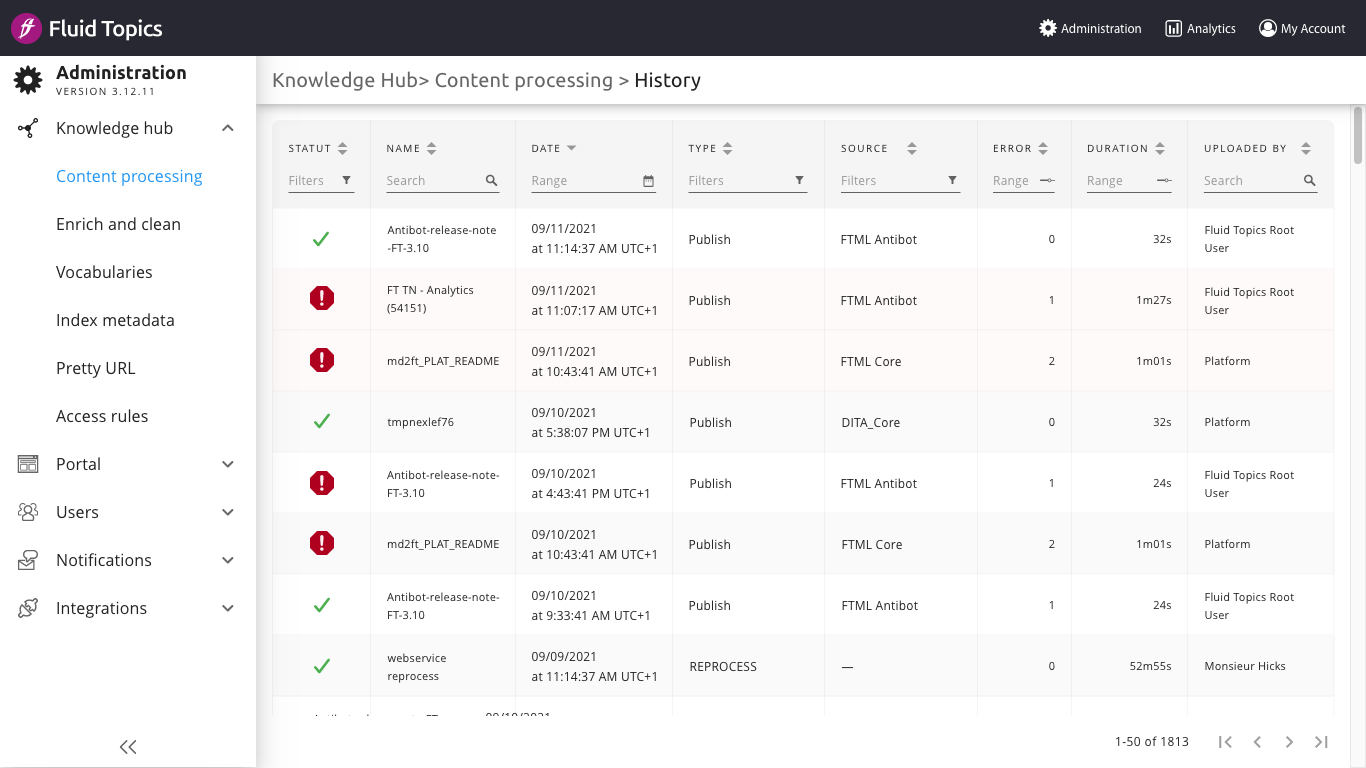This screenshot has height=768, width=1366.
Task: Click the Users group icon
Action: (x=28, y=512)
